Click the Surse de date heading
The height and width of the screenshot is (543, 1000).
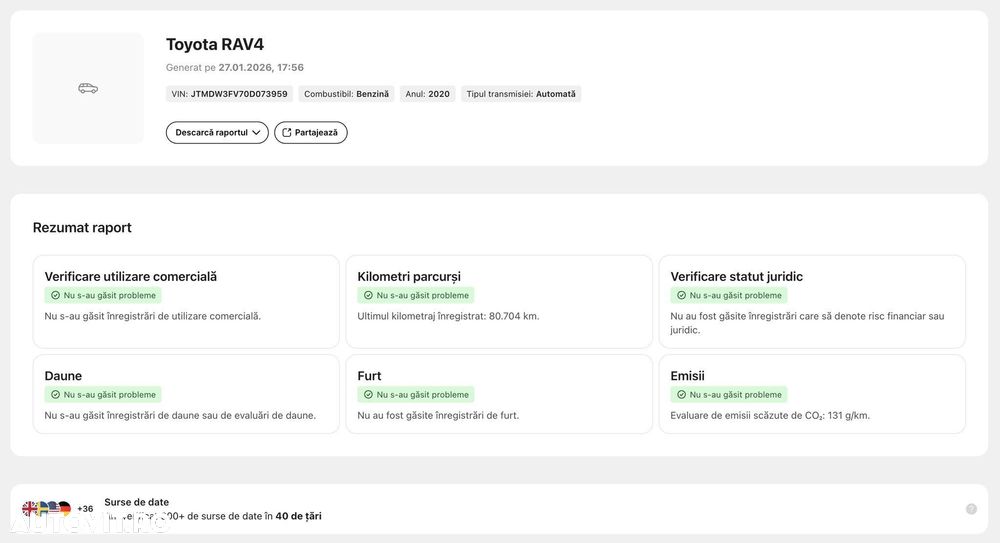coord(136,502)
